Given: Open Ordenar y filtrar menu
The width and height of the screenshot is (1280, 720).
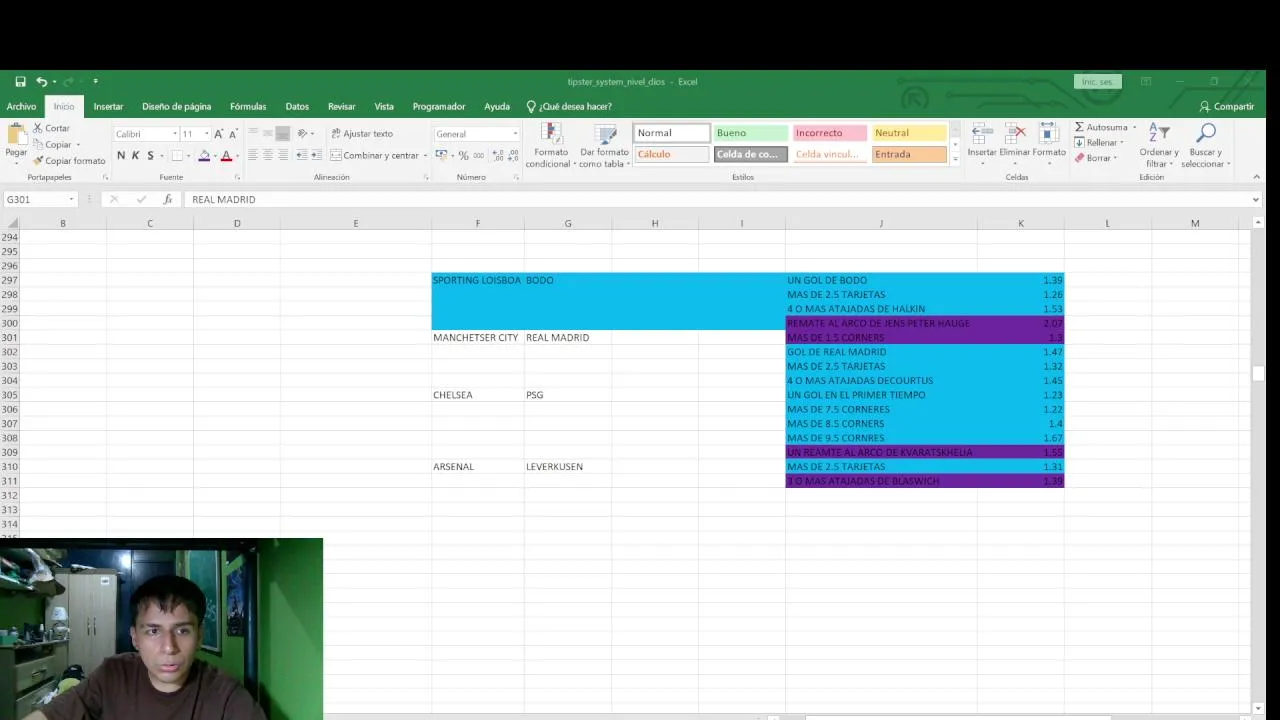Looking at the screenshot, I should tap(1159, 146).
